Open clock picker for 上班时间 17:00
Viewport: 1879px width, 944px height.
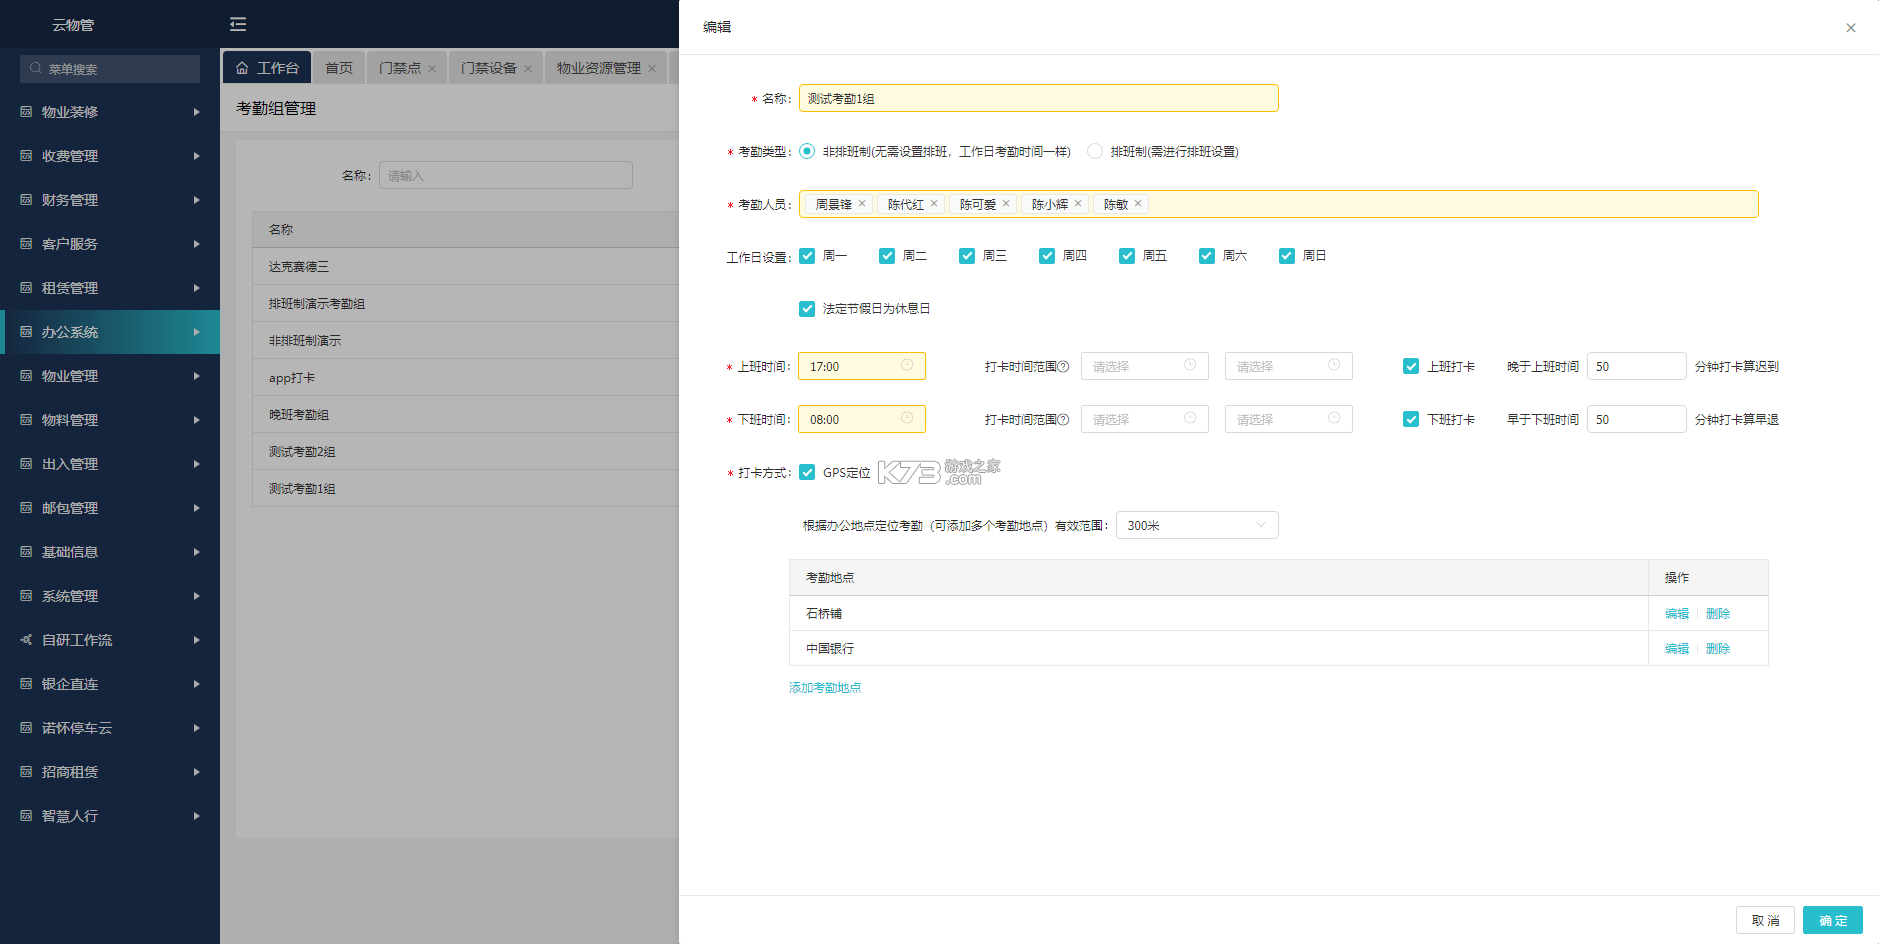pos(907,365)
